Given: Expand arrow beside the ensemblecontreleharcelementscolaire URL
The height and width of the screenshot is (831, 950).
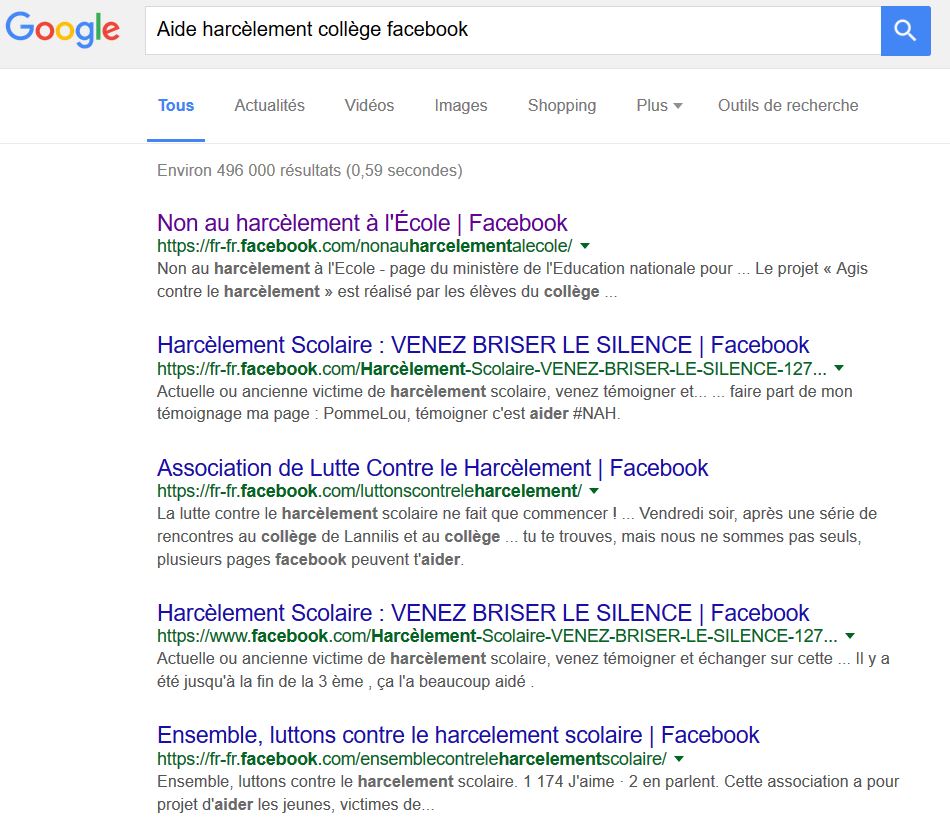Looking at the screenshot, I should click(679, 758).
